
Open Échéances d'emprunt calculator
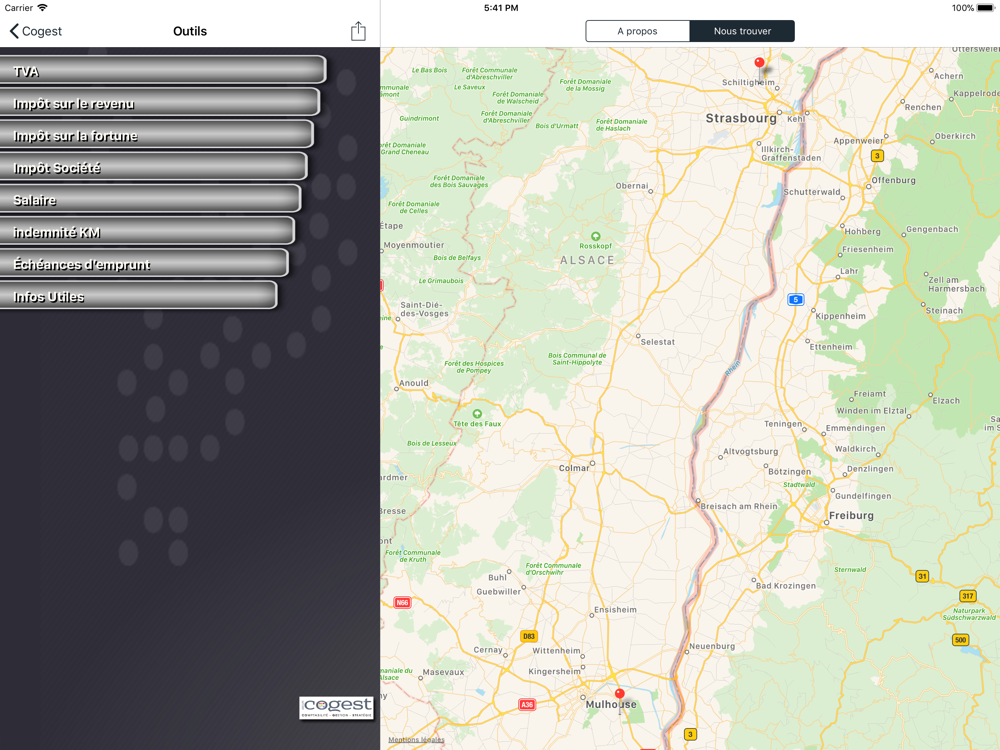coord(143,263)
